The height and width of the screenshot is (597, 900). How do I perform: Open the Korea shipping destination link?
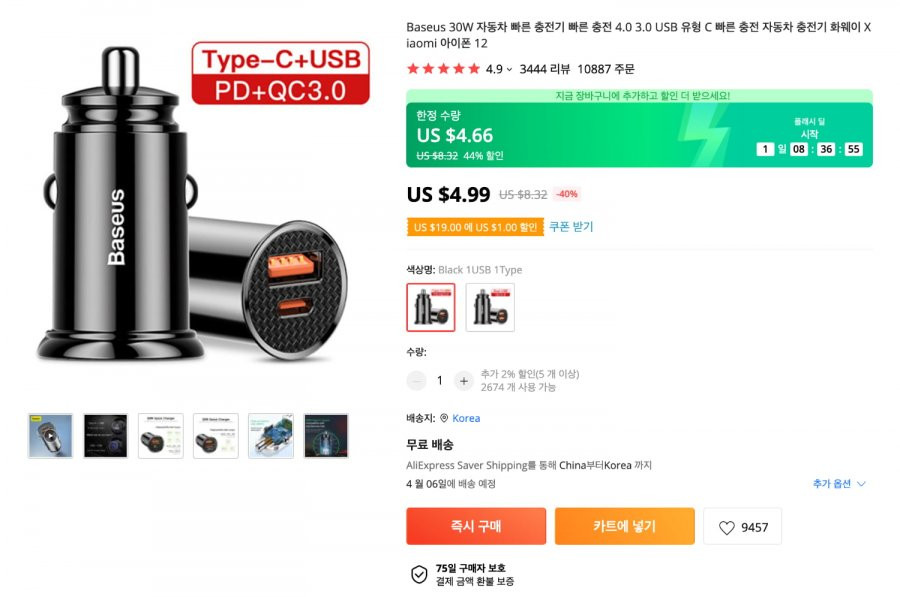point(466,418)
